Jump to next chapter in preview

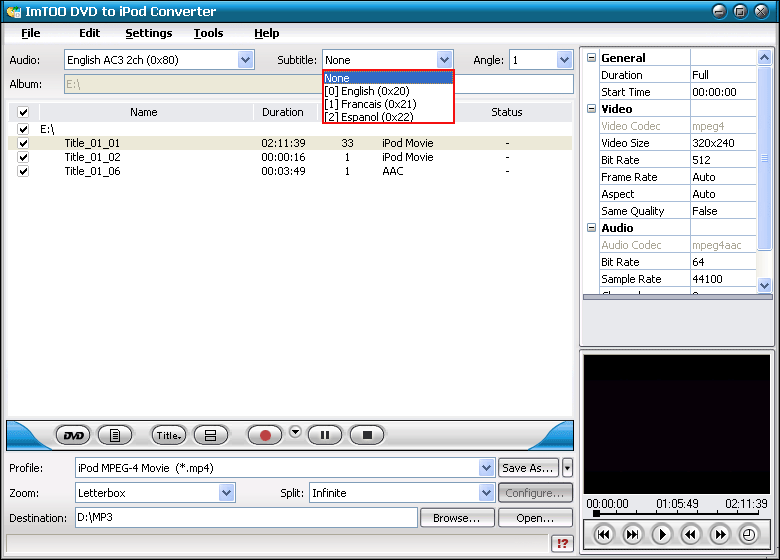point(632,535)
